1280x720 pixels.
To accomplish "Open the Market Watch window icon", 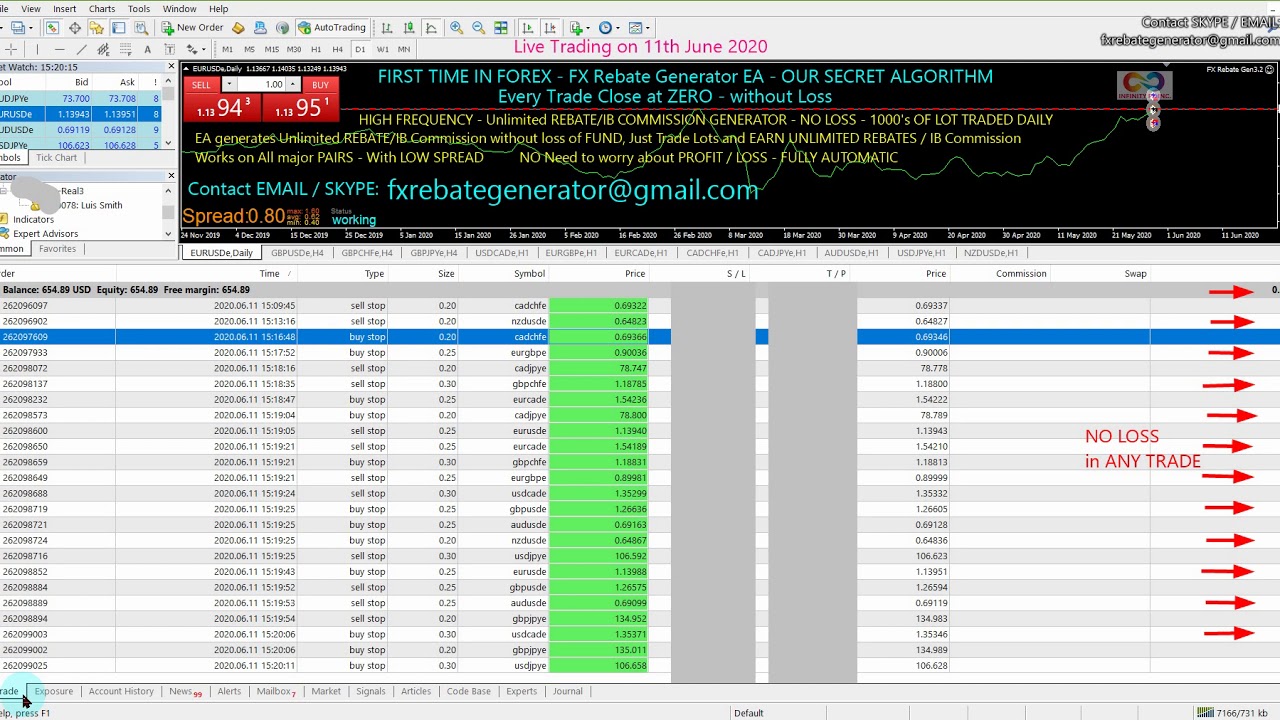I will click(x=52, y=28).
